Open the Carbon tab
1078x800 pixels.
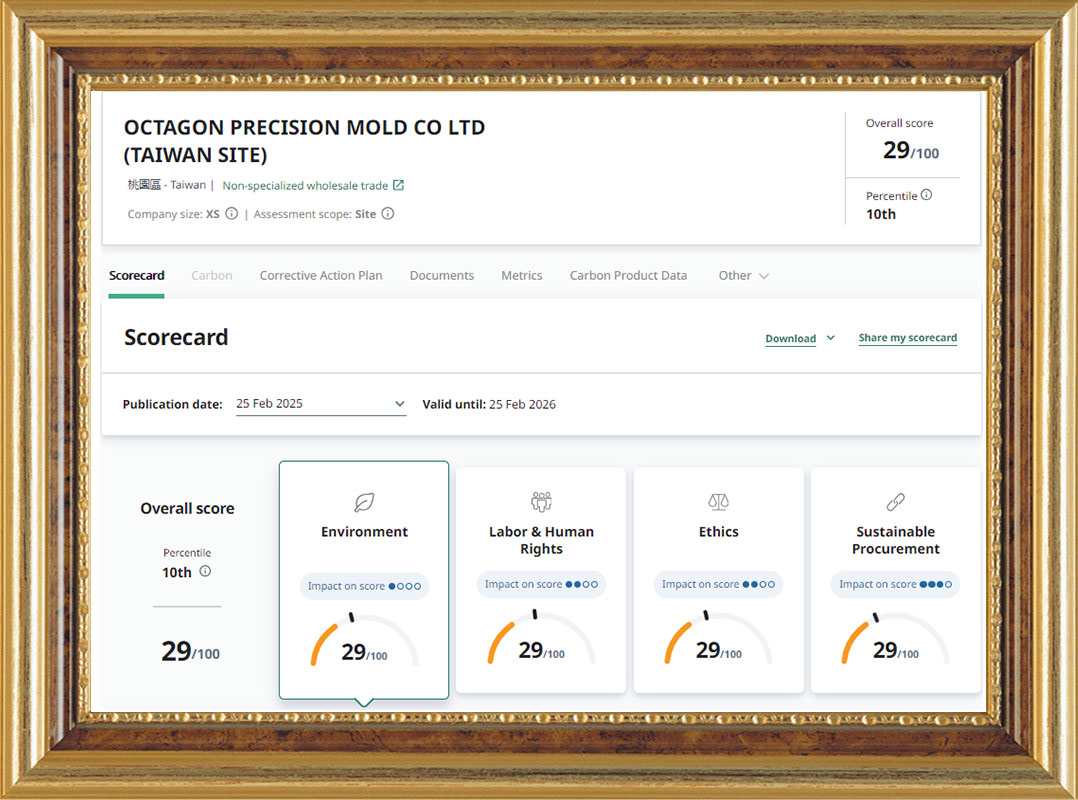tap(212, 276)
